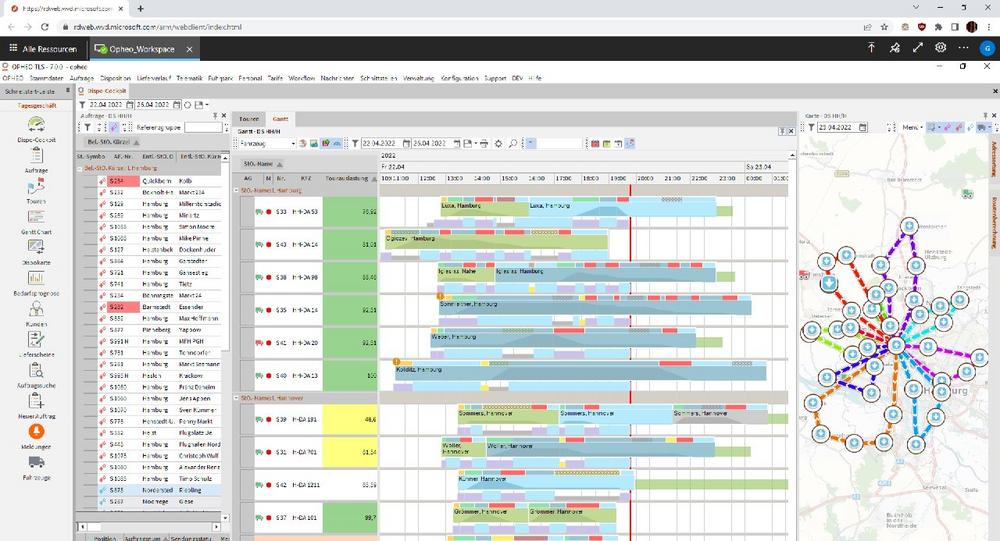Open Gantt Chart in the sidebar
The width and height of the screenshot is (1000, 541).
click(36, 220)
